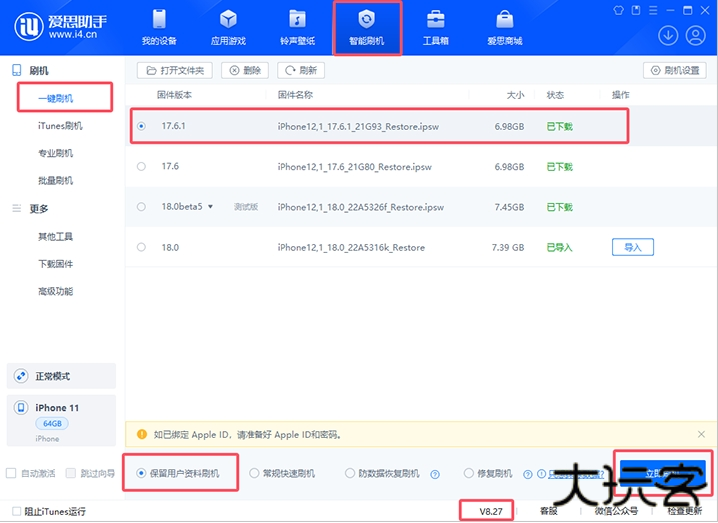Click the 64GB capacity badge
The height and width of the screenshot is (523, 718).
[x=52, y=424]
